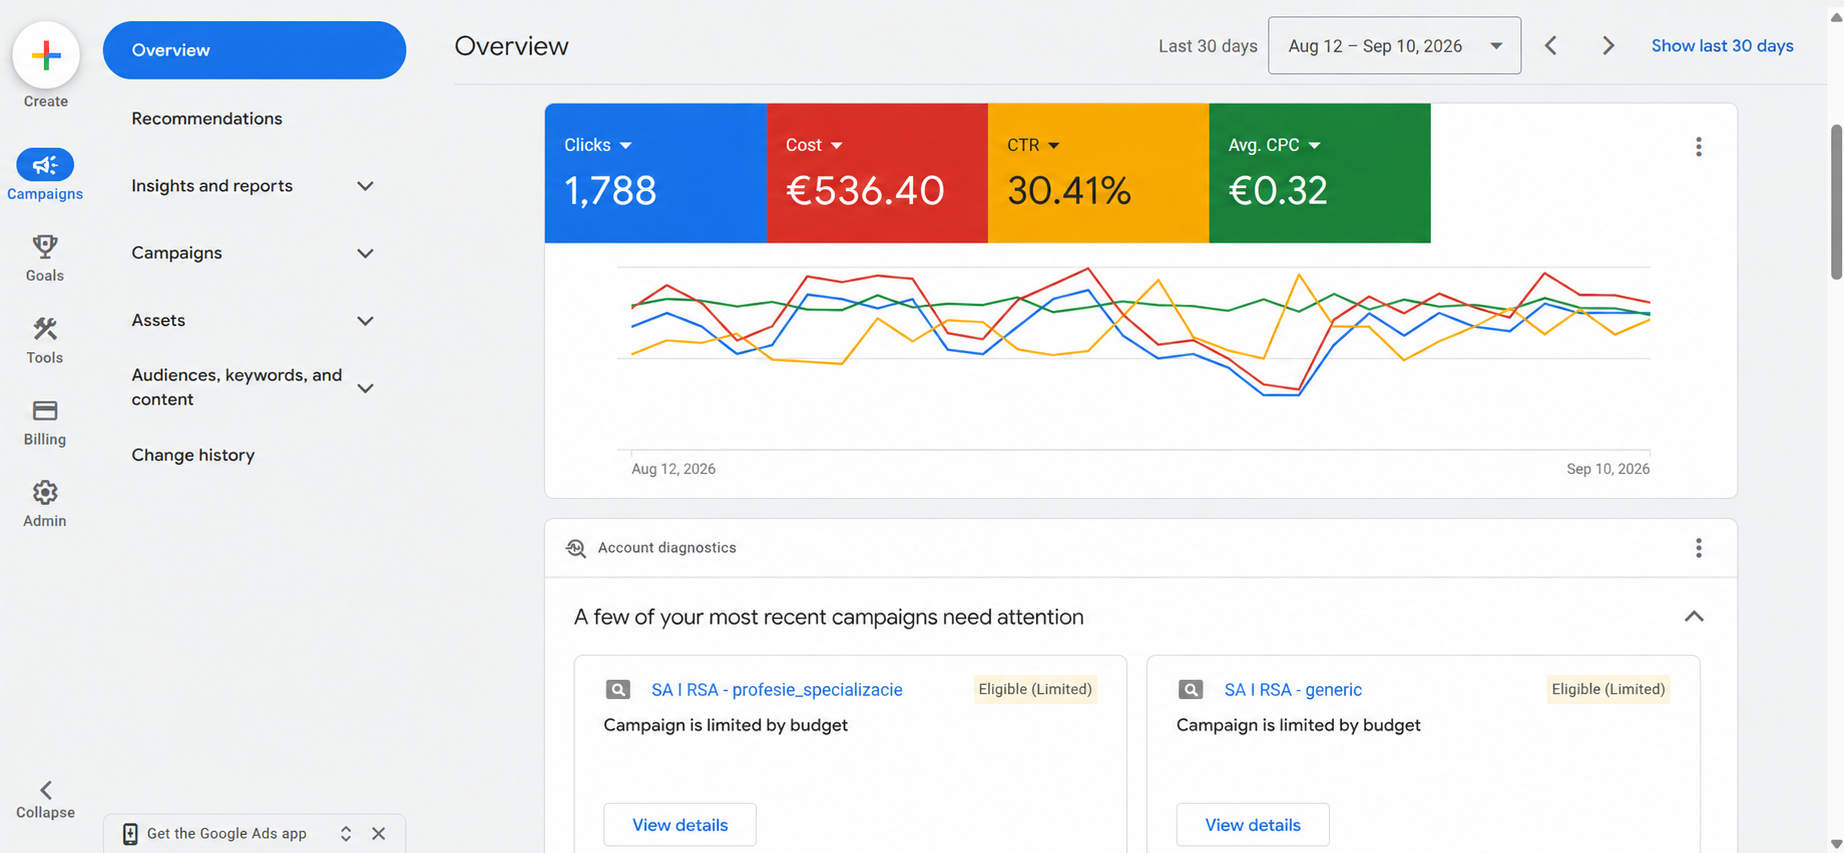Open the Cost metric dropdown
Viewport: 1844px width, 853px height.
pyautogui.click(x=837, y=146)
